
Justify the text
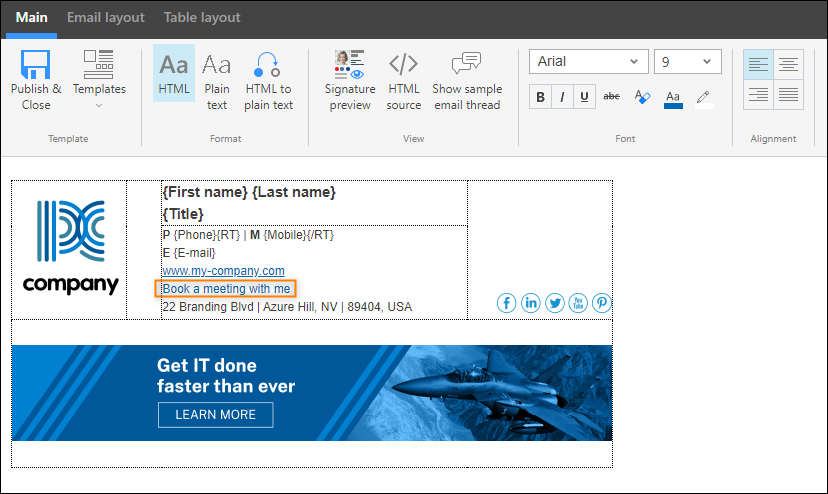(x=788, y=95)
